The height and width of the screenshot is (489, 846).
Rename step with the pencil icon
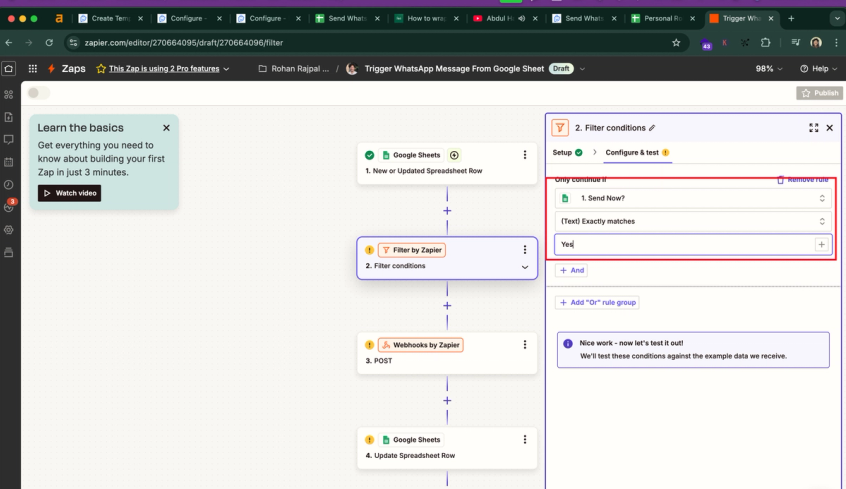tap(652, 128)
